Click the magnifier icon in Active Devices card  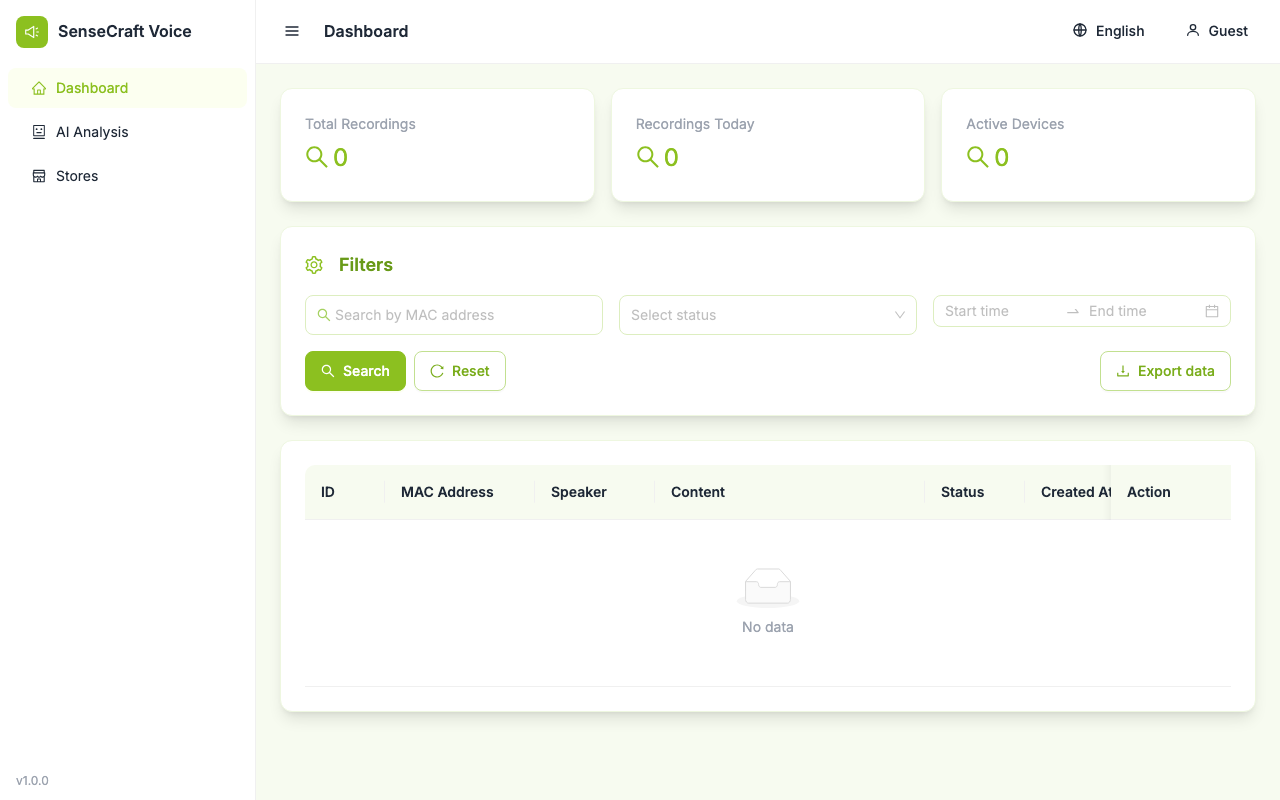pos(977,157)
